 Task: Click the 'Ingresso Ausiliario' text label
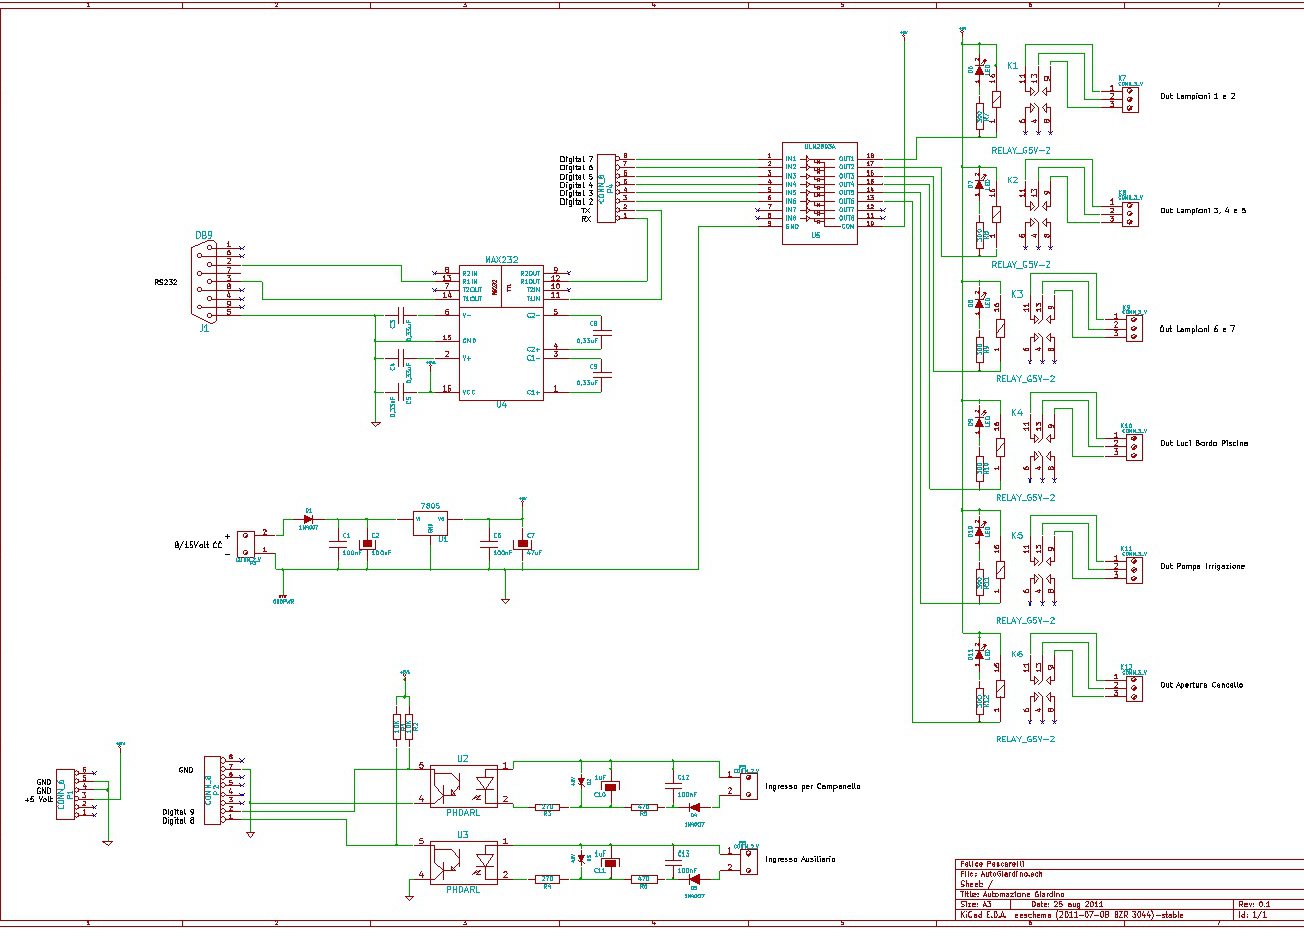point(800,859)
